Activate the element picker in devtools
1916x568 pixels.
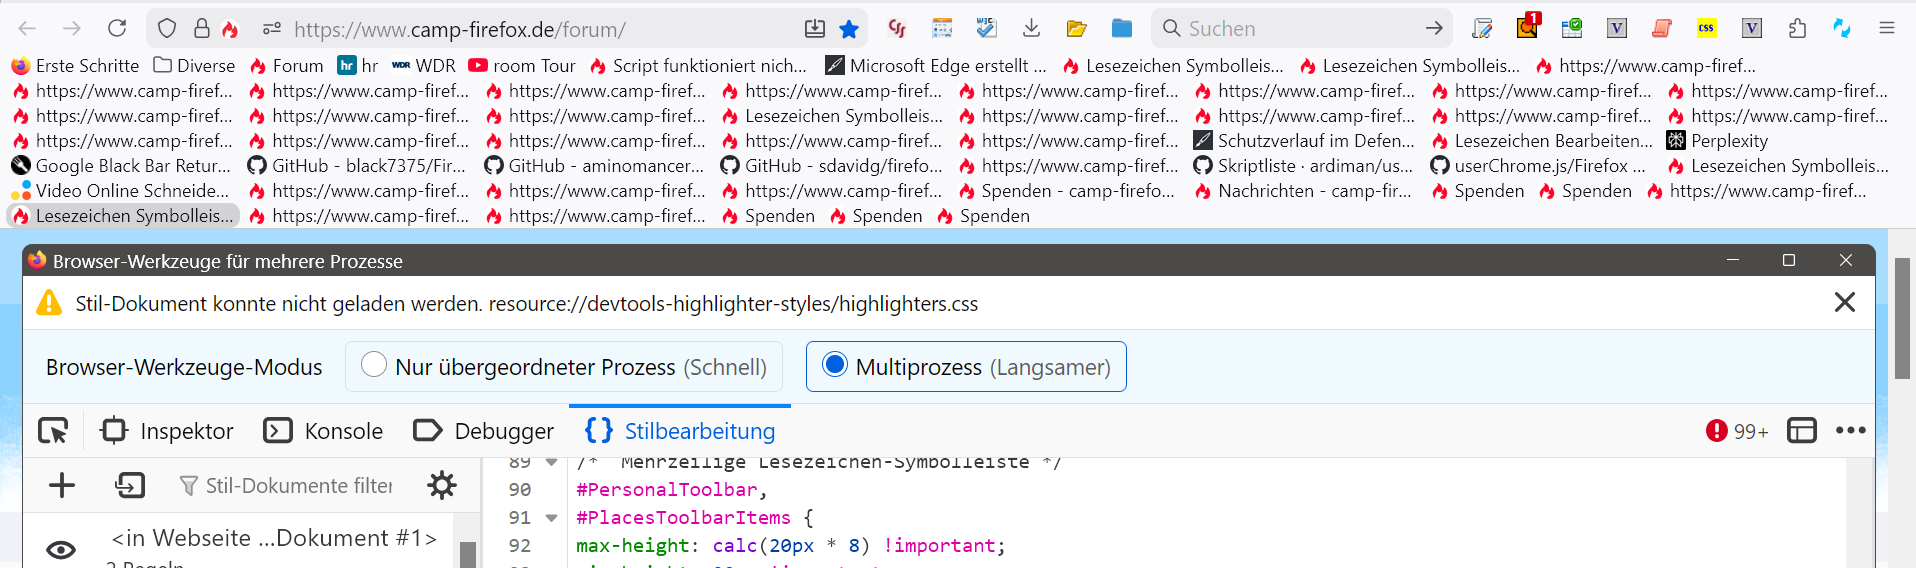pos(53,431)
